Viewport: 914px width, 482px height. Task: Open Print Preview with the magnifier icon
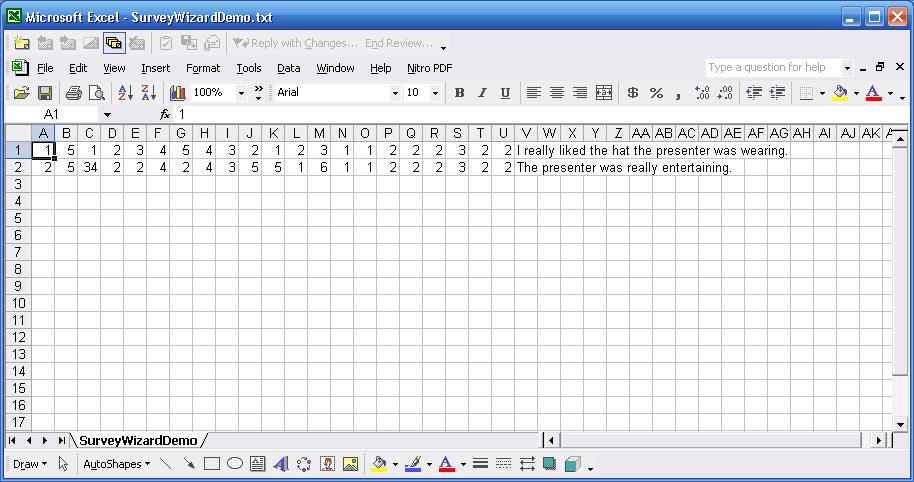coord(97,93)
